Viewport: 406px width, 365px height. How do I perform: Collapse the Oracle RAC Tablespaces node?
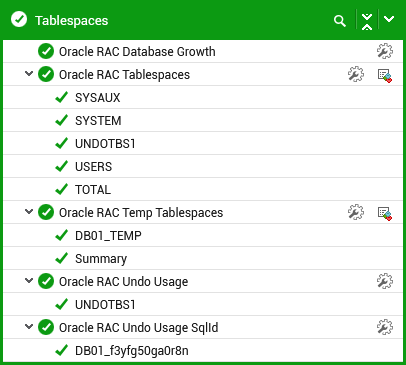click(x=29, y=73)
